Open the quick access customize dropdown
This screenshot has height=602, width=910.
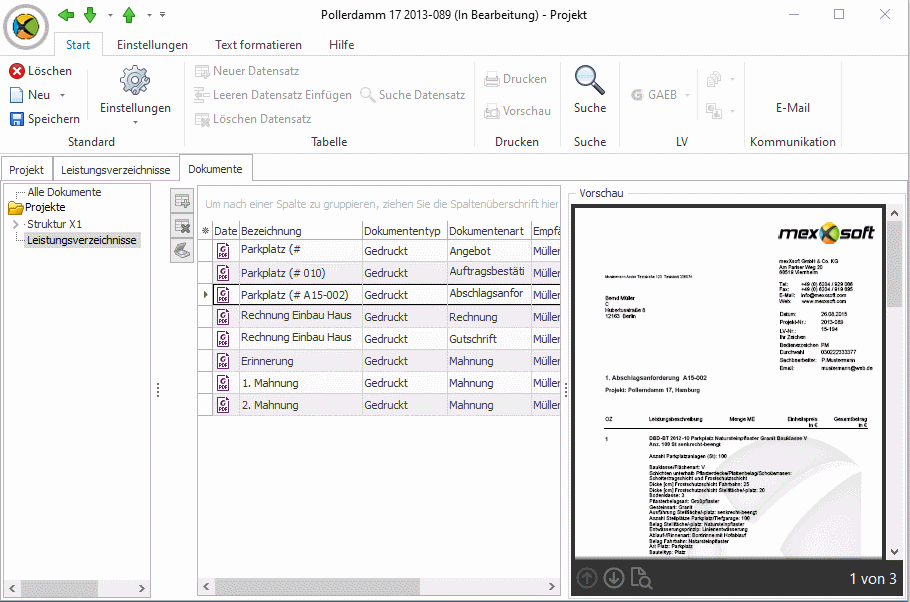(x=162, y=15)
